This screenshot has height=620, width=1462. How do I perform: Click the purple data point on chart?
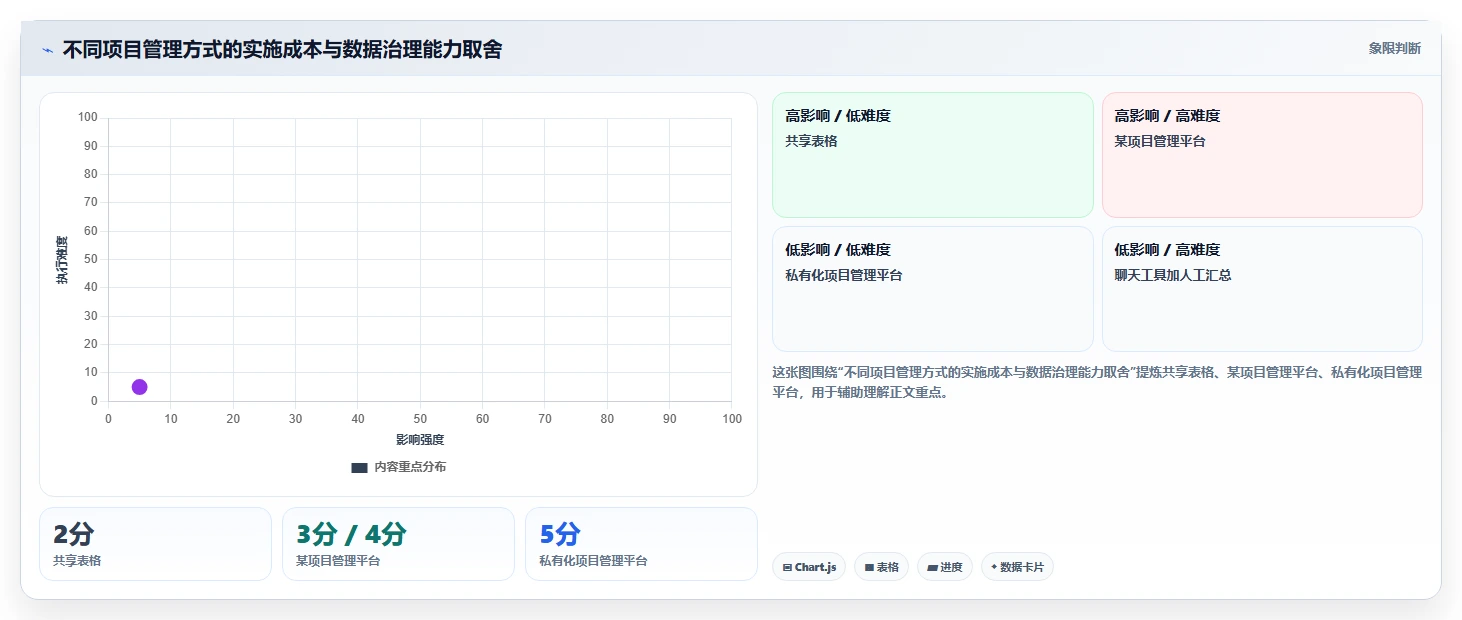click(x=139, y=387)
